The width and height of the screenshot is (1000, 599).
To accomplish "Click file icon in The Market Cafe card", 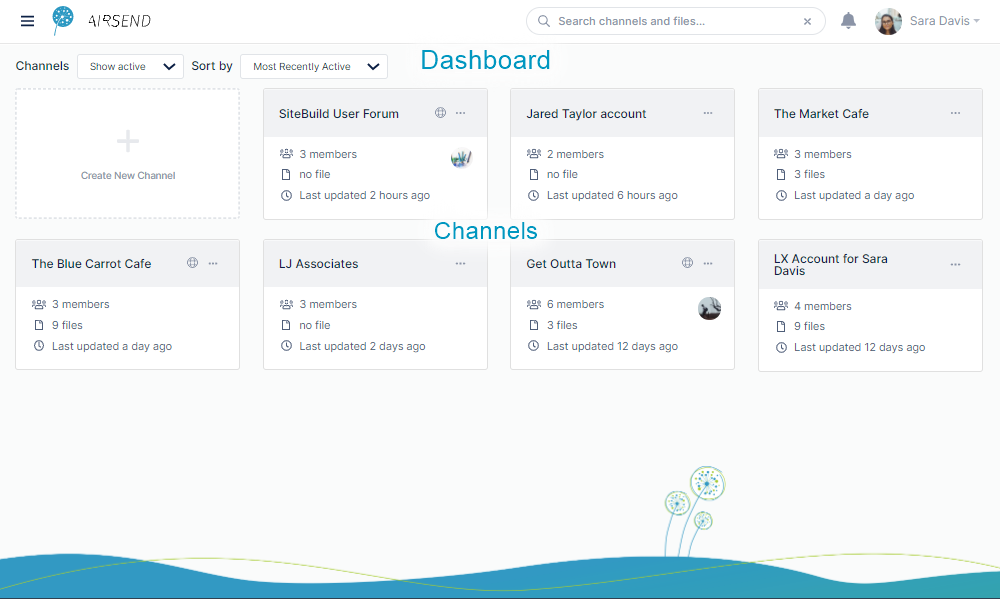I will (781, 175).
